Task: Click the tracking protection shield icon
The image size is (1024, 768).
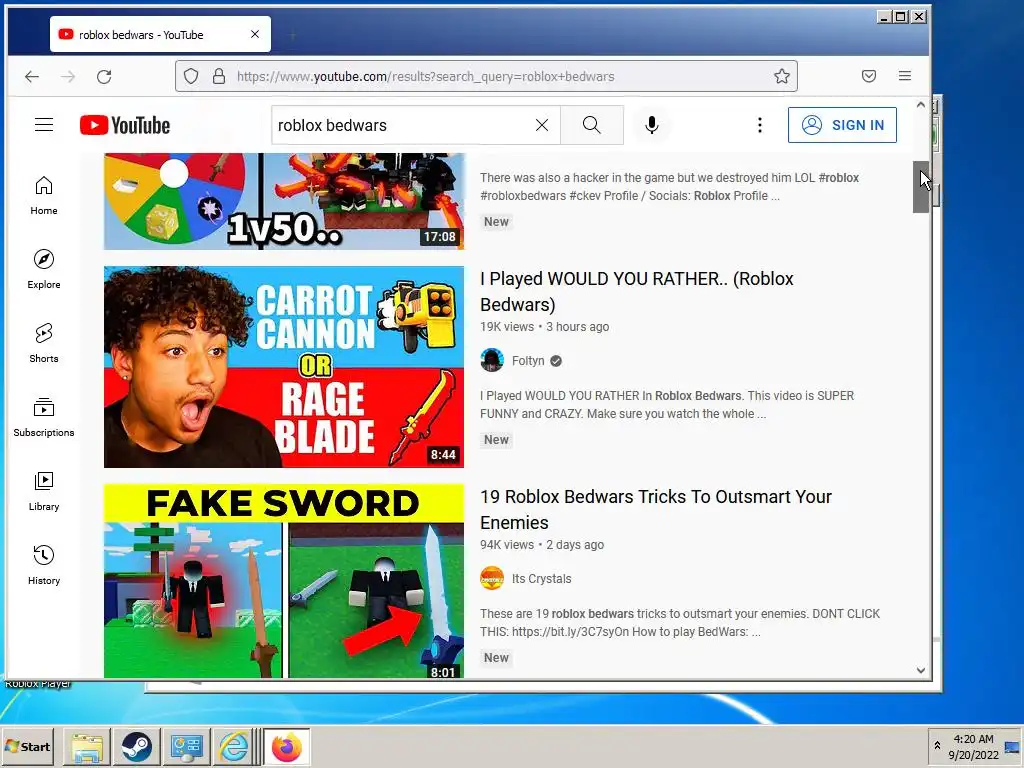Action: coord(191,76)
